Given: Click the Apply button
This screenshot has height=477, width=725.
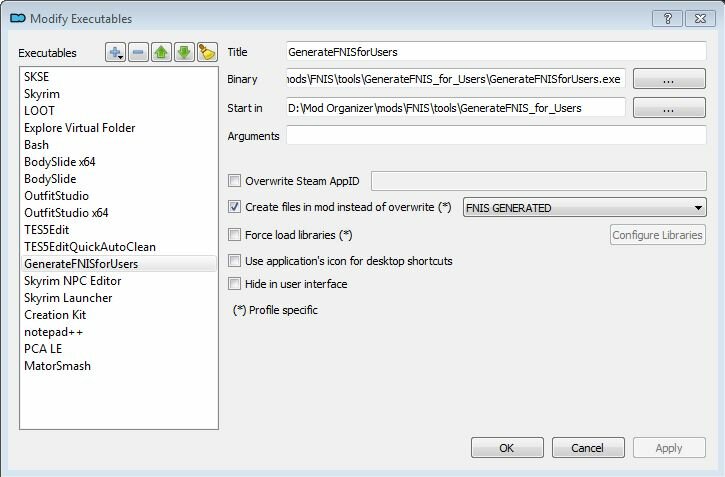Looking at the screenshot, I should [669, 447].
